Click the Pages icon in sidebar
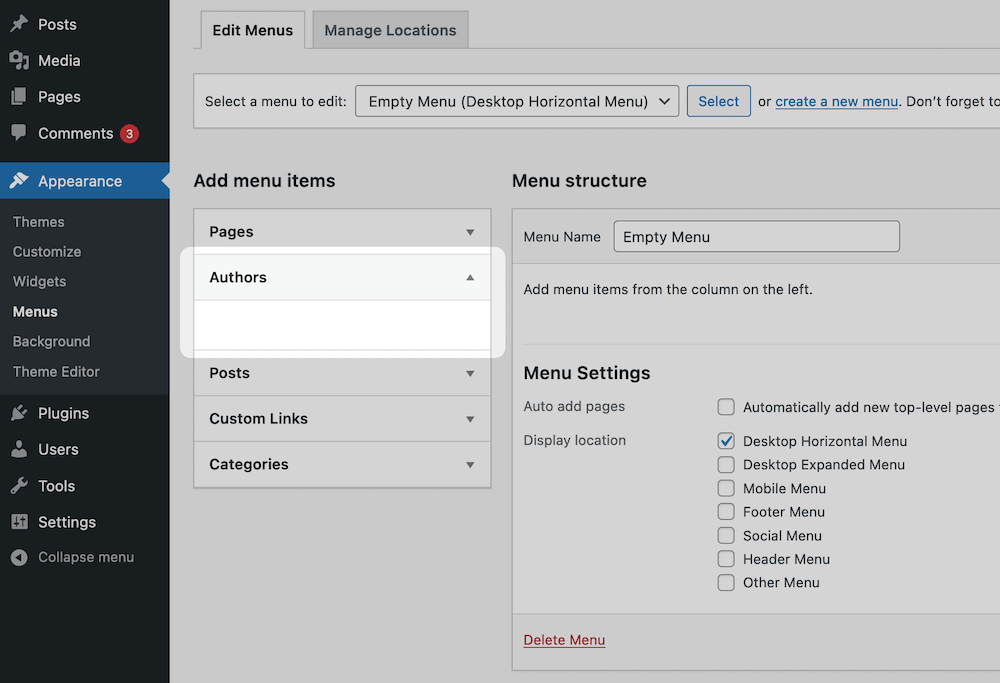 [x=19, y=97]
